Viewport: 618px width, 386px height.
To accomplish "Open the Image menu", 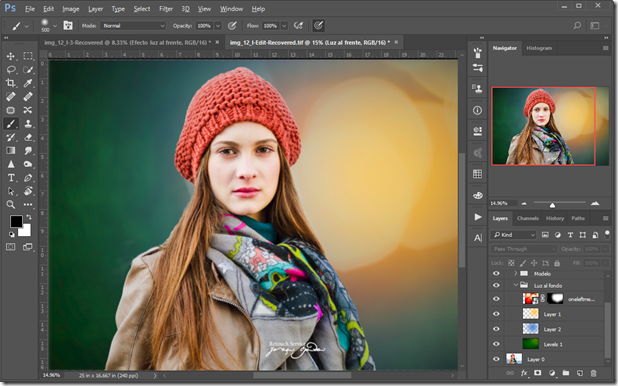I will click(x=71, y=9).
